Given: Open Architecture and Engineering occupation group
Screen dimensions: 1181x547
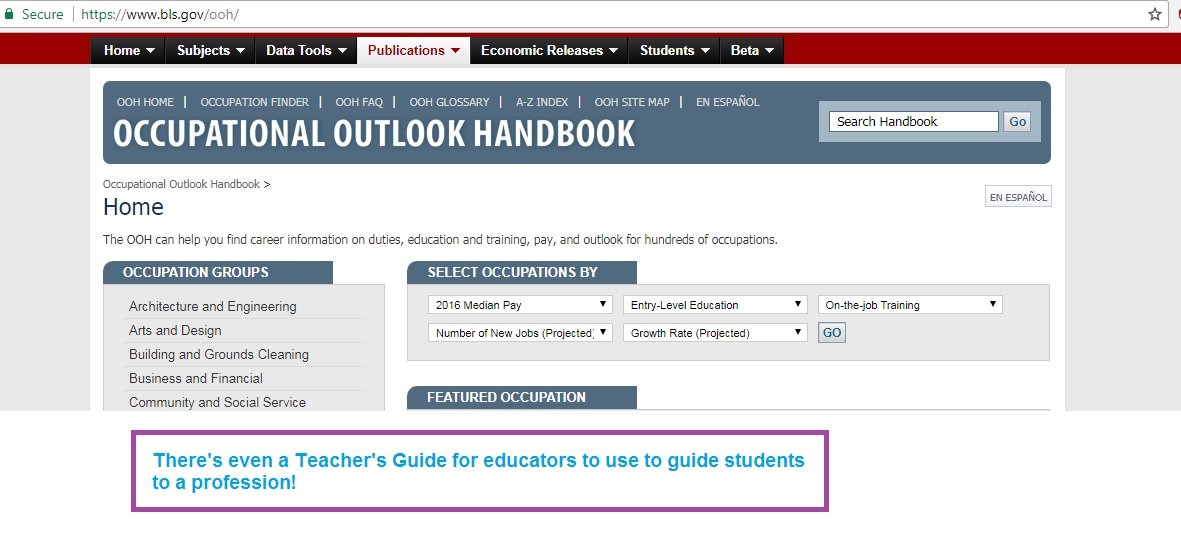Looking at the screenshot, I should pos(212,307).
